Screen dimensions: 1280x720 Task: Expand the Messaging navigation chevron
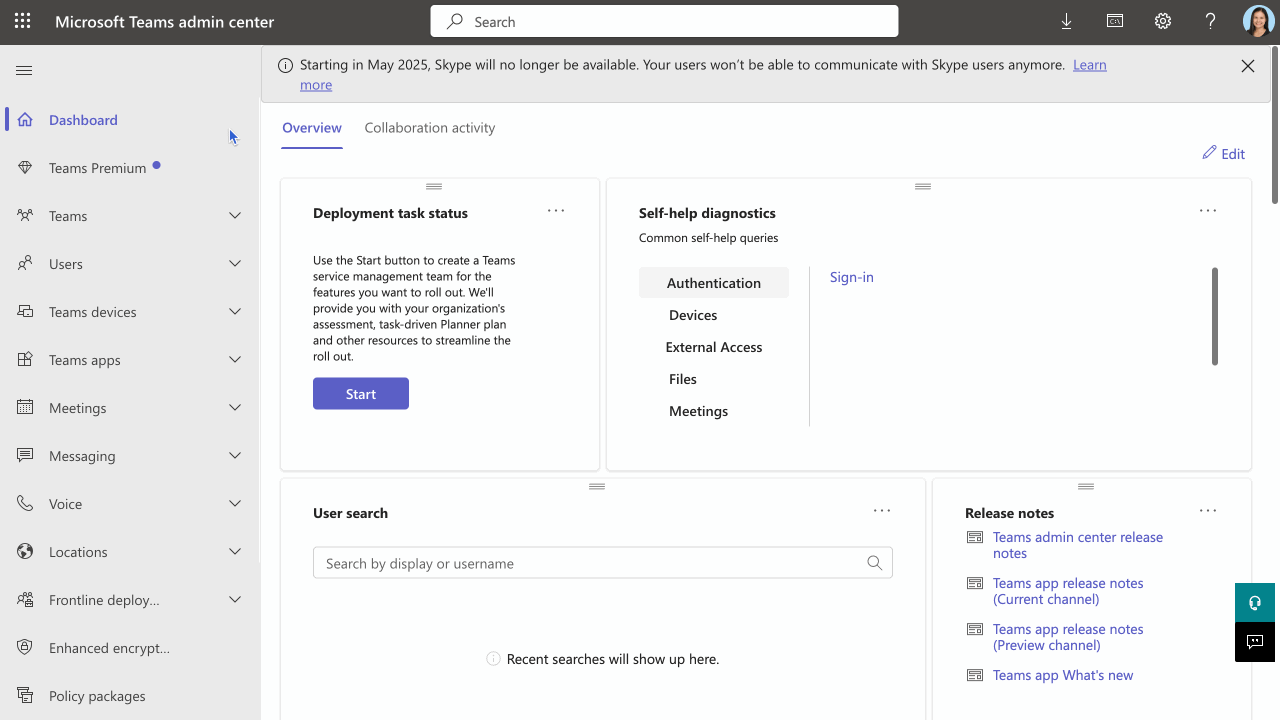pyautogui.click(x=235, y=455)
